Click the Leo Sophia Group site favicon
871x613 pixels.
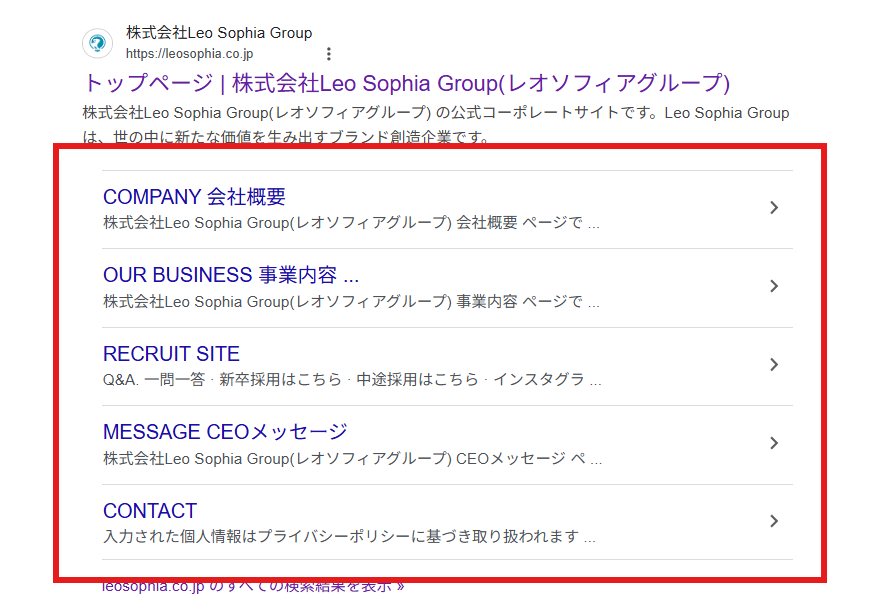pyautogui.click(x=98, y=43)
